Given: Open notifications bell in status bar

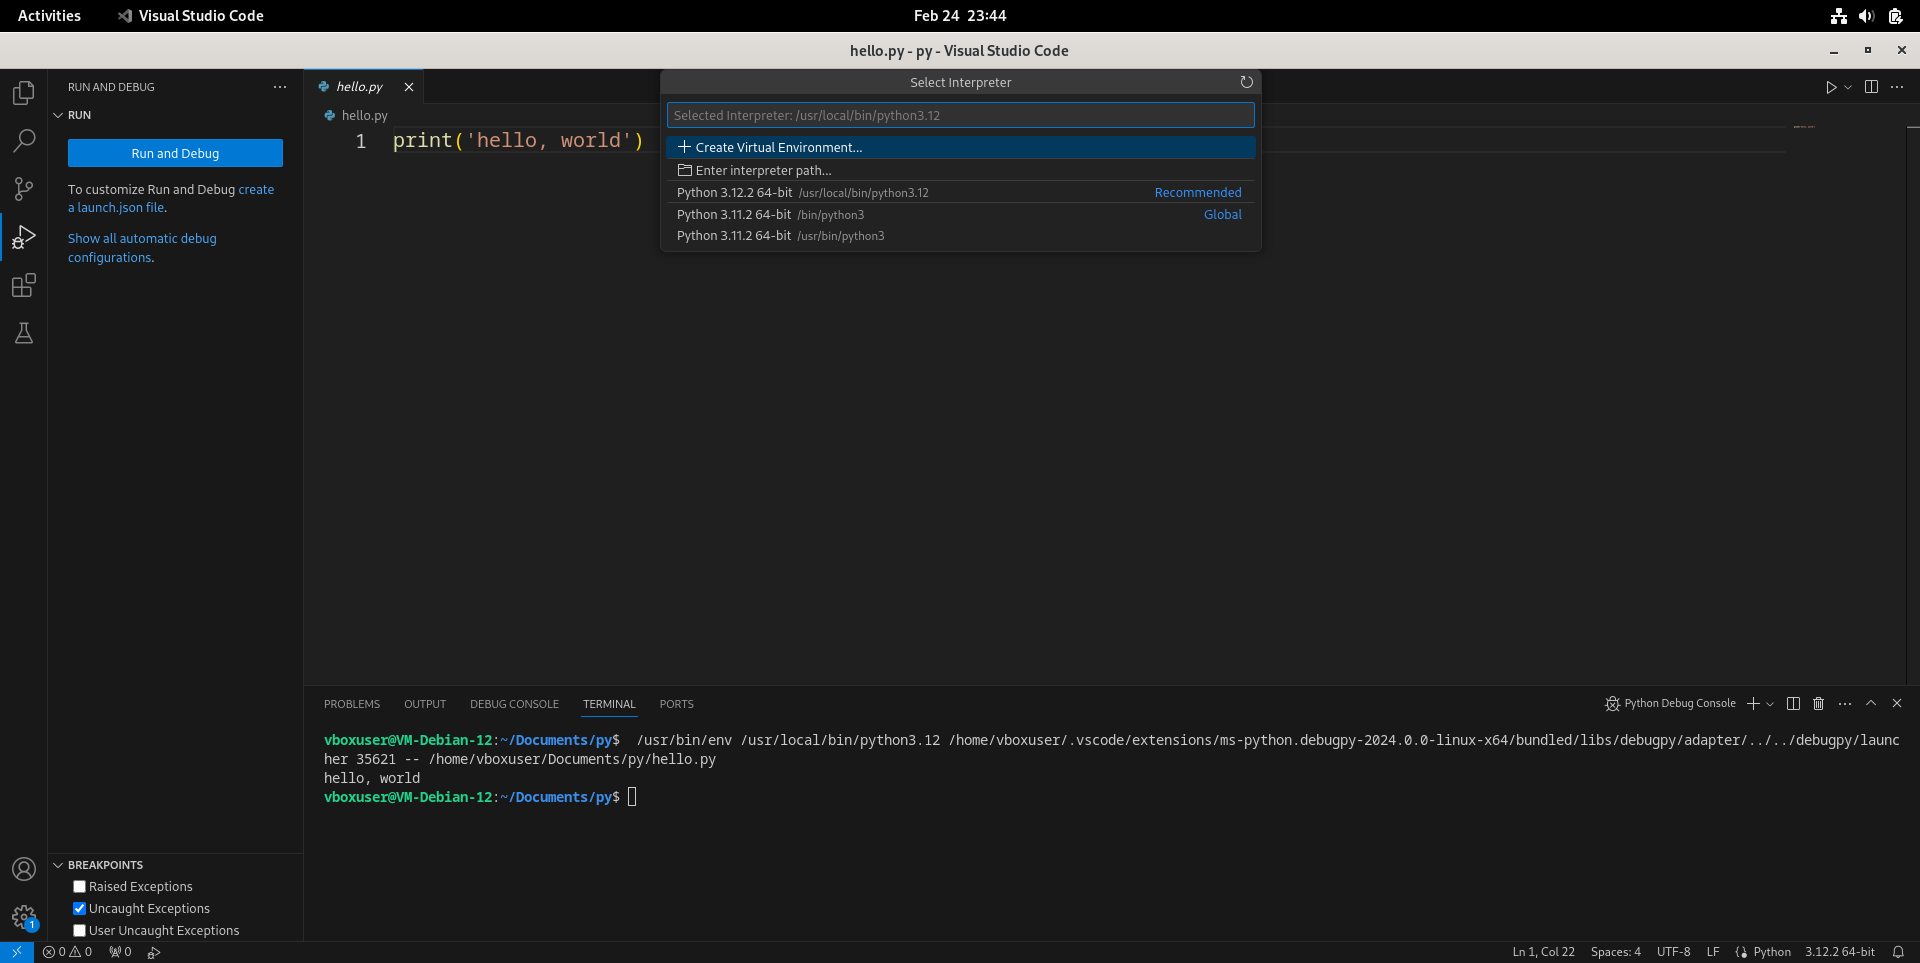Looking at the screenshot, I should 1898,952.
